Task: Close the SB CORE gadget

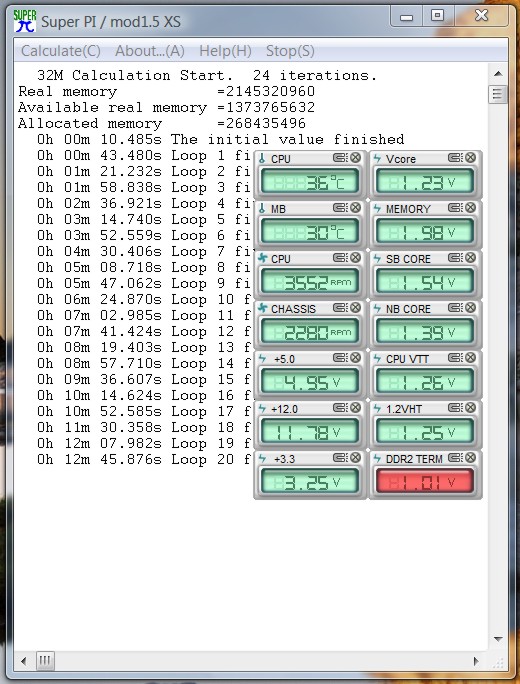Action: (470, 258)
